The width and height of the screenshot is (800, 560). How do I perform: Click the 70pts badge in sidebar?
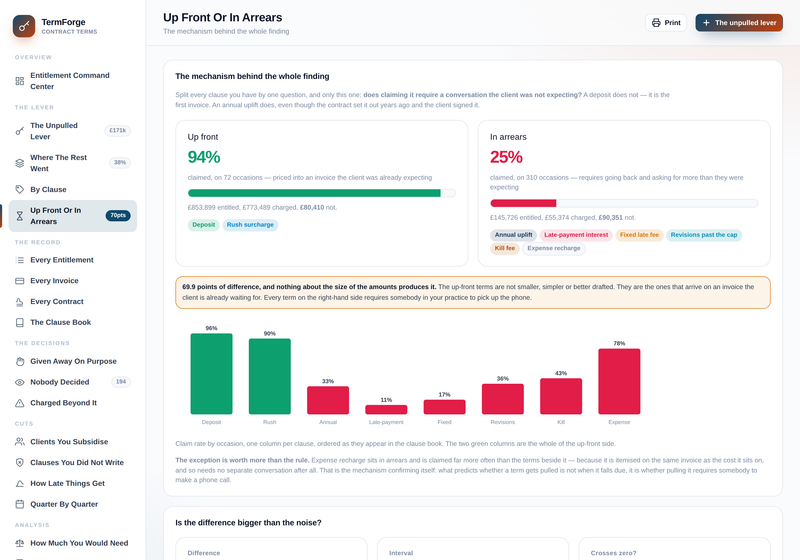118,216
